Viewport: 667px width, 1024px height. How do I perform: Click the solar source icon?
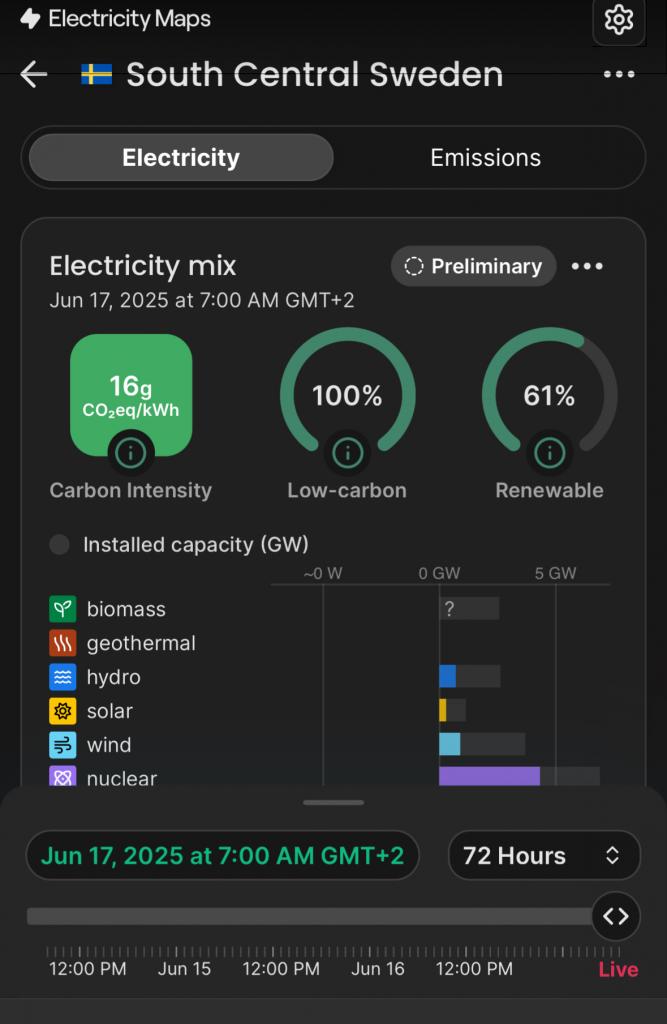pyautogui.click(x=63, y=711)
